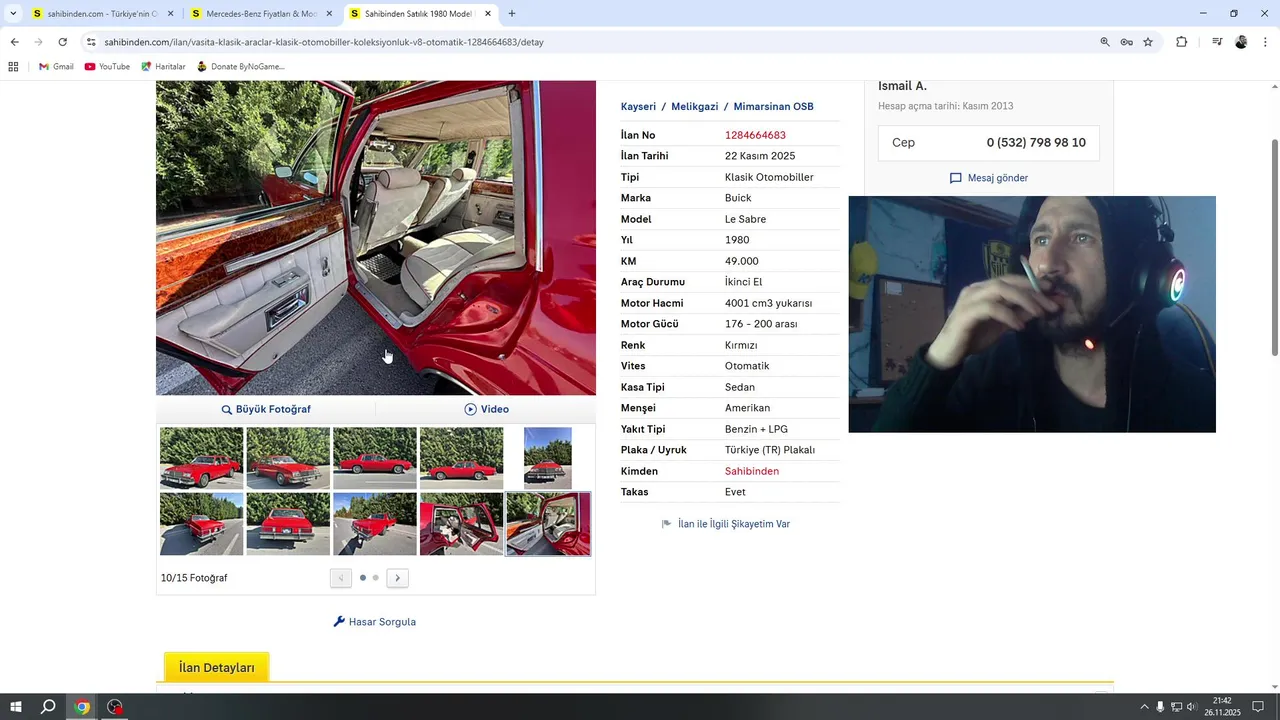Click the page vertical scrollbar
Viewport: 1280px width, 720px height.
pyautogui.click(x=1274, y=247)
